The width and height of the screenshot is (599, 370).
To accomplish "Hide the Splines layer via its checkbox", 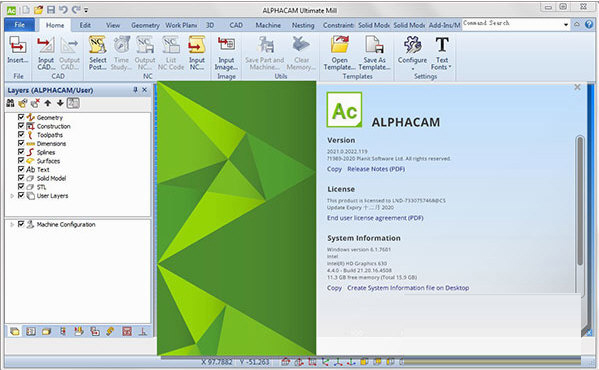I will tap(21, 152).
